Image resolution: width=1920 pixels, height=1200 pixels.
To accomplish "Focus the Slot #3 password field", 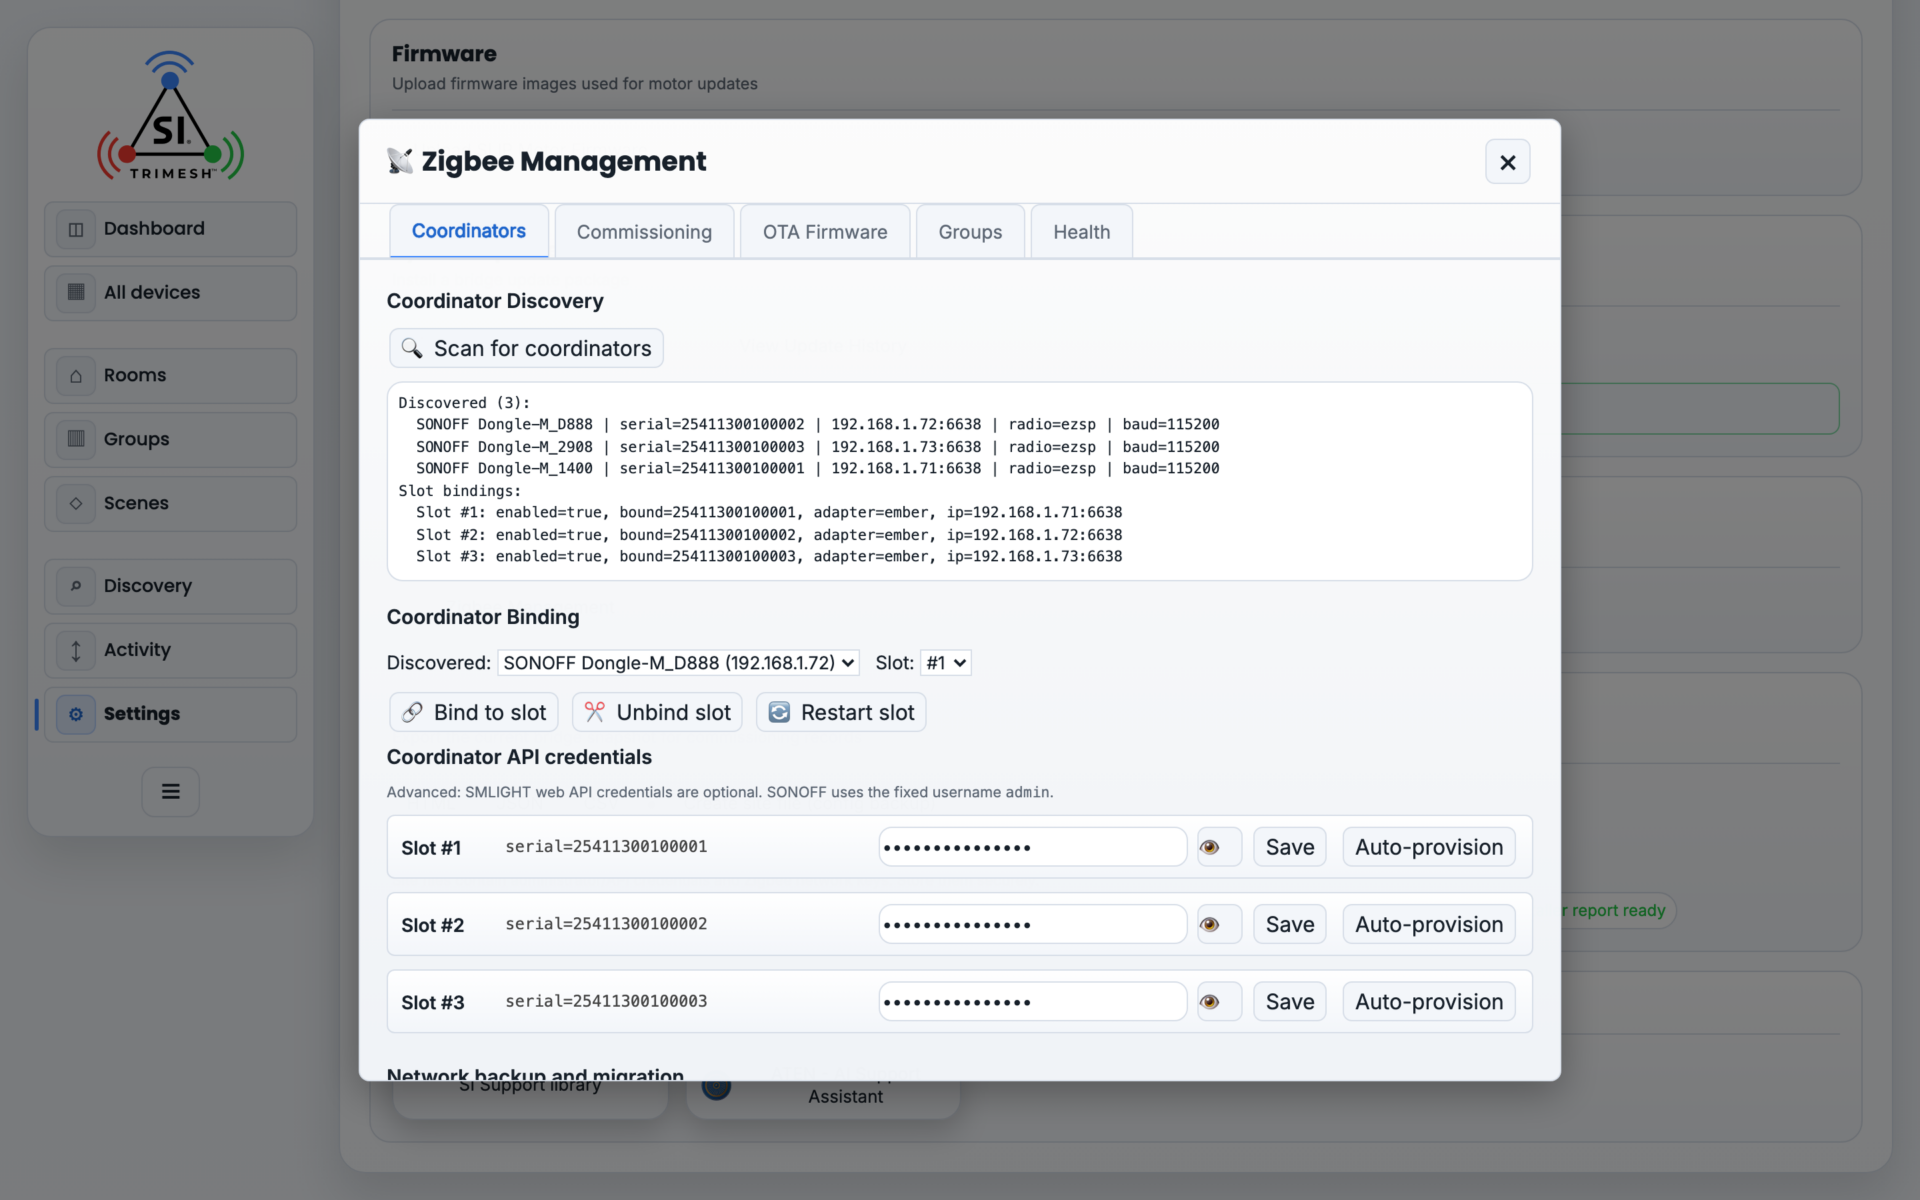I will click(x=1033, y=1001).
